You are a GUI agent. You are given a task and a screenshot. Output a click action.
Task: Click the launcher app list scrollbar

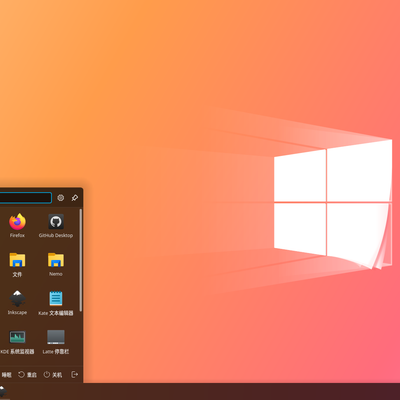click(x=80, y=260)
